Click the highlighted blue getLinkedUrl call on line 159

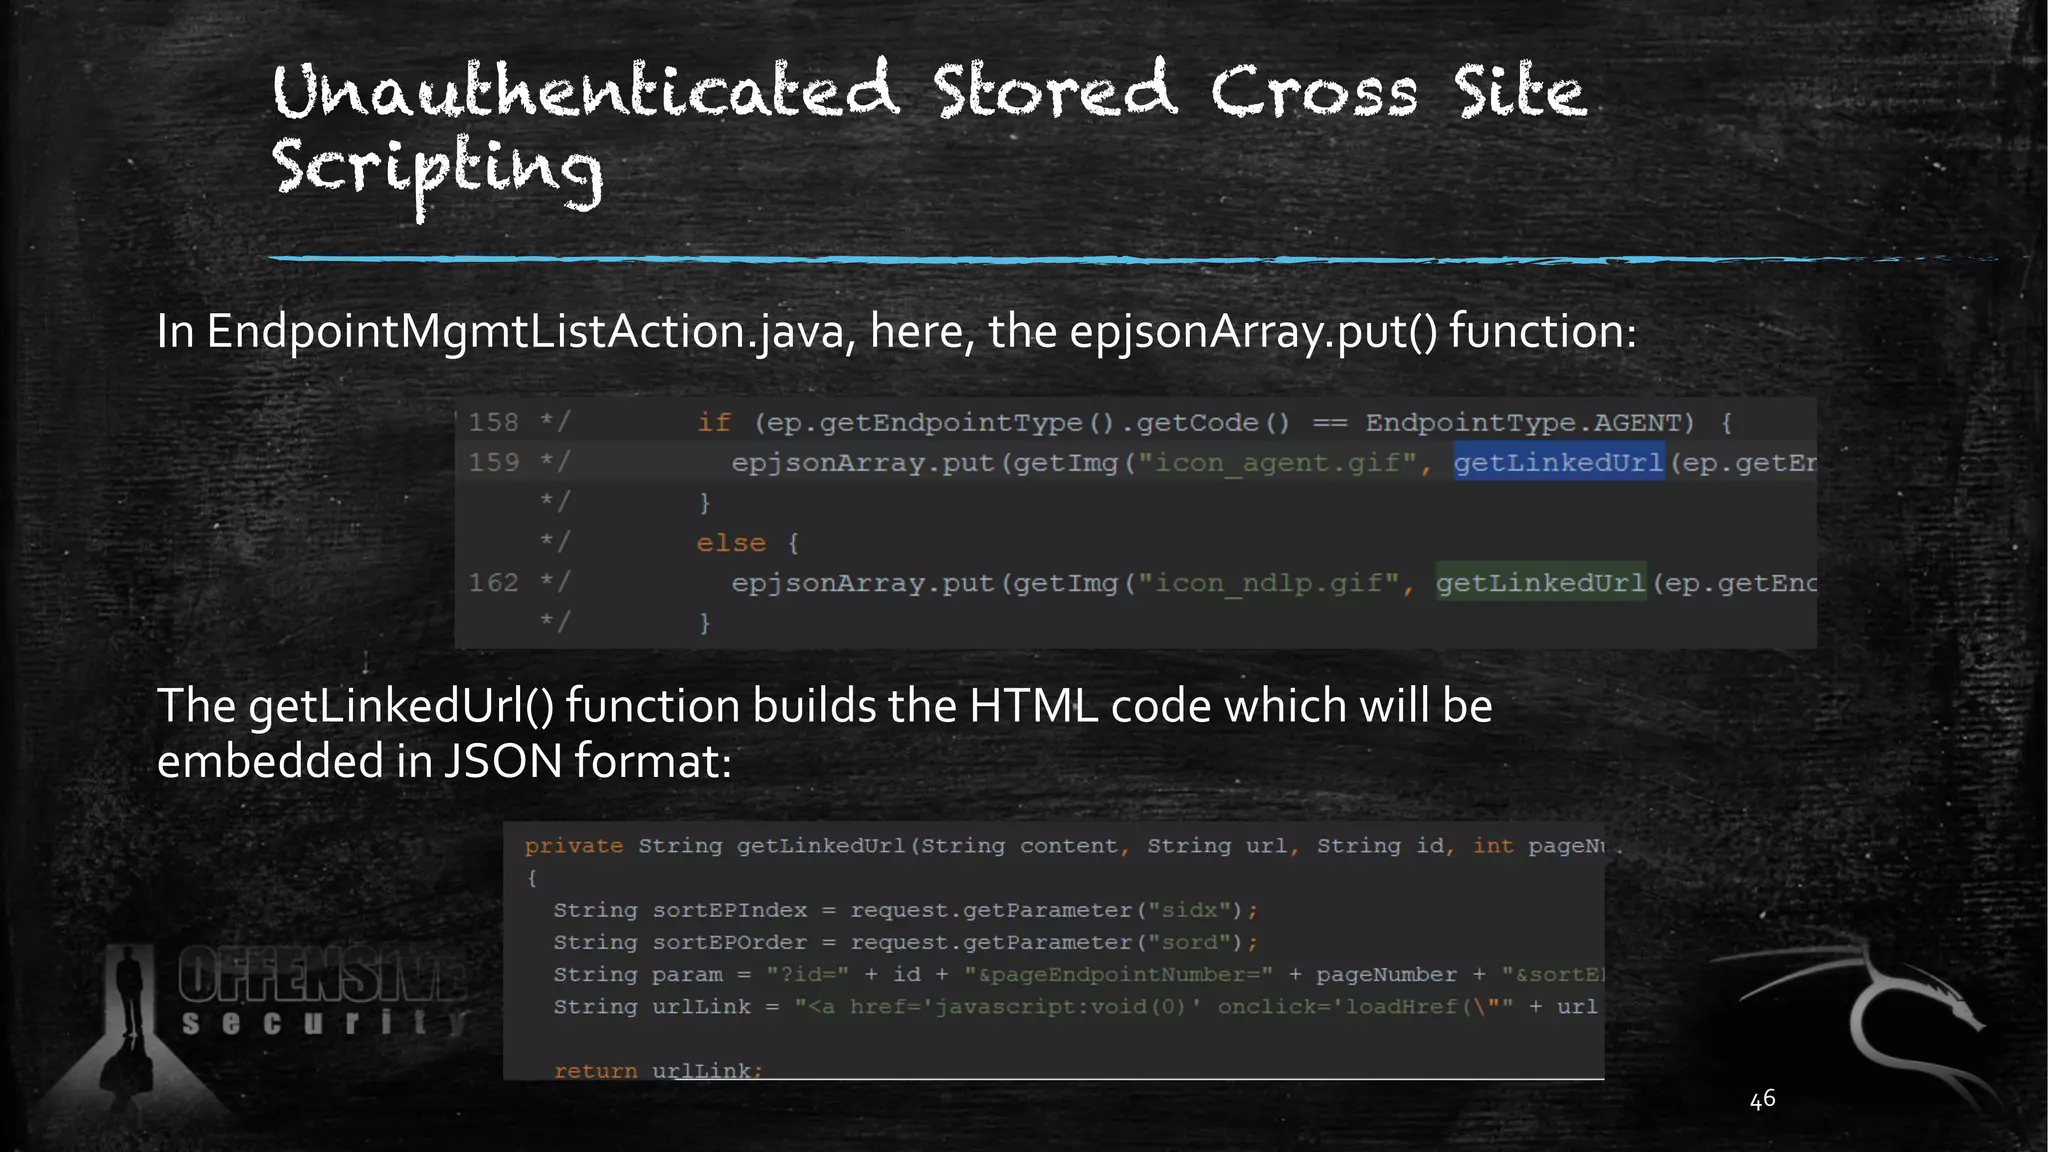pyautogui.click(x=1558, y=462)
